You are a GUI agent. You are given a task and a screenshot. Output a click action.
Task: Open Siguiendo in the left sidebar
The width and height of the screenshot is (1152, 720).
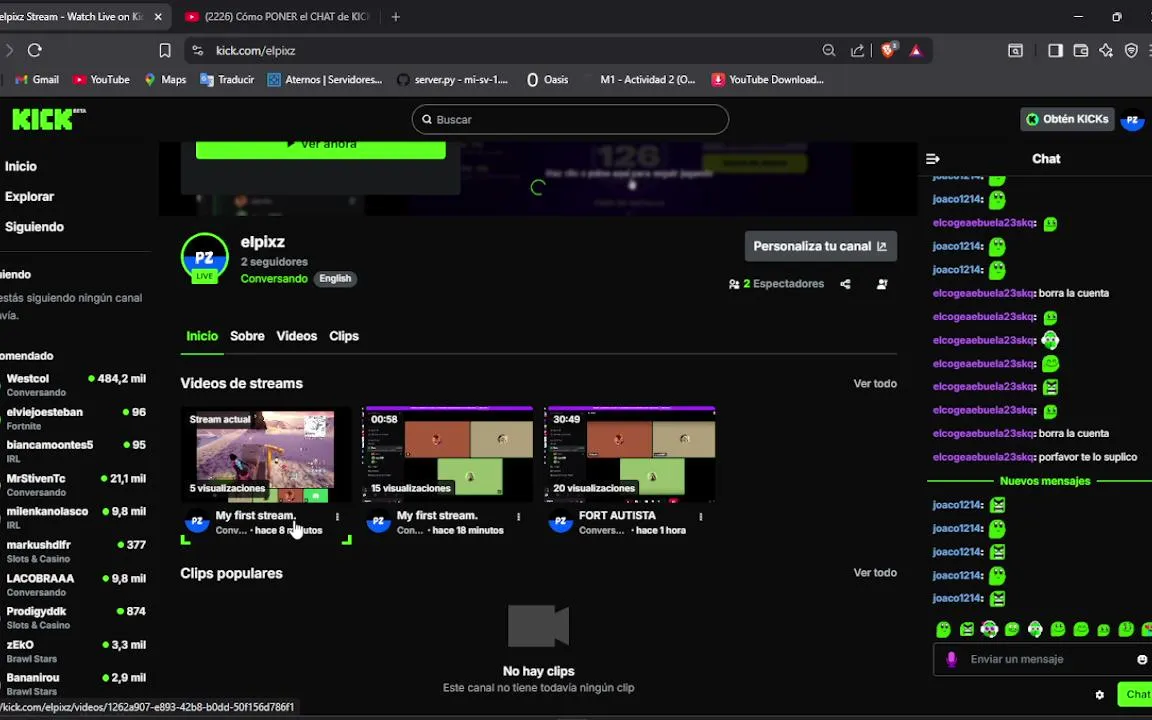click(x=34, y=226)
